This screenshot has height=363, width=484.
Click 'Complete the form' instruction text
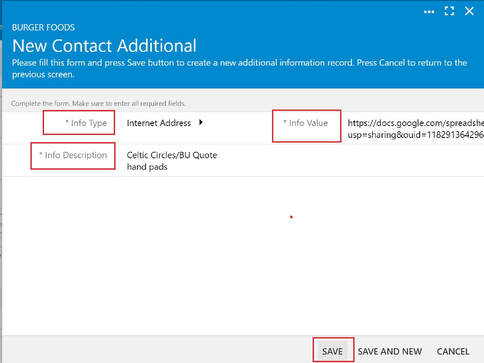pyautogui.click(x=98, y=103)
